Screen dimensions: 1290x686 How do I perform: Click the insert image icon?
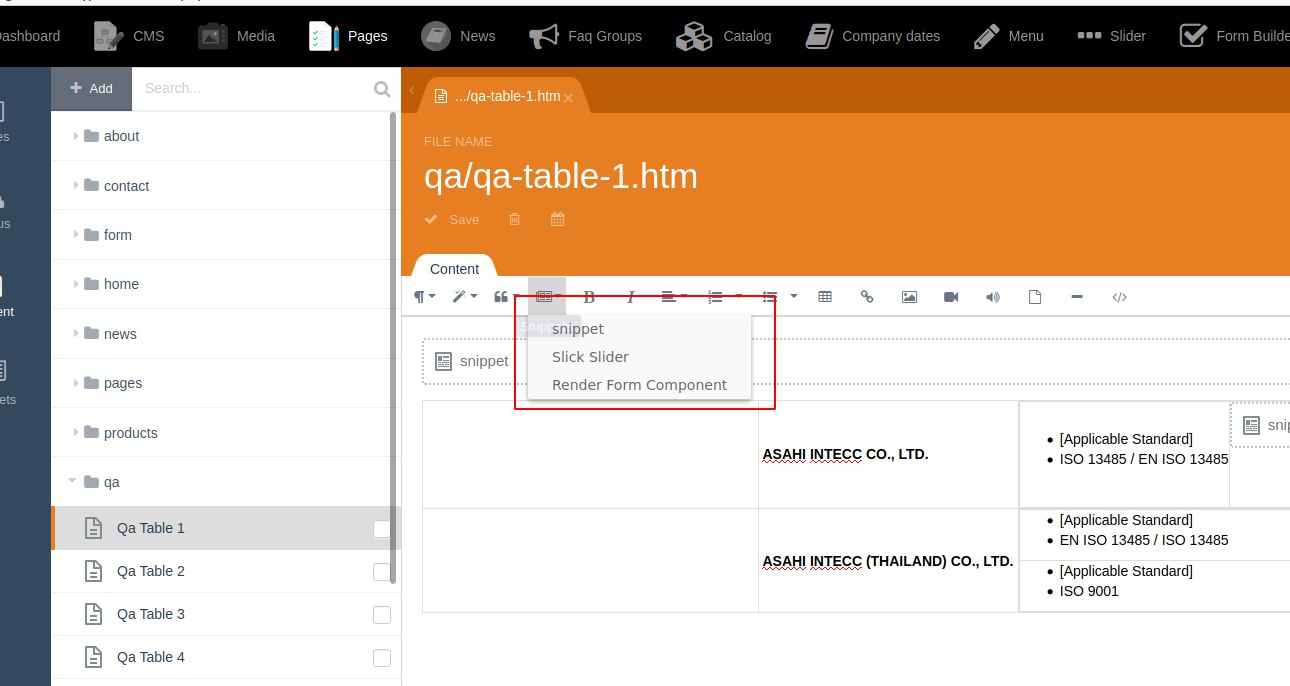pyautogui.click(x=909, y=297)
